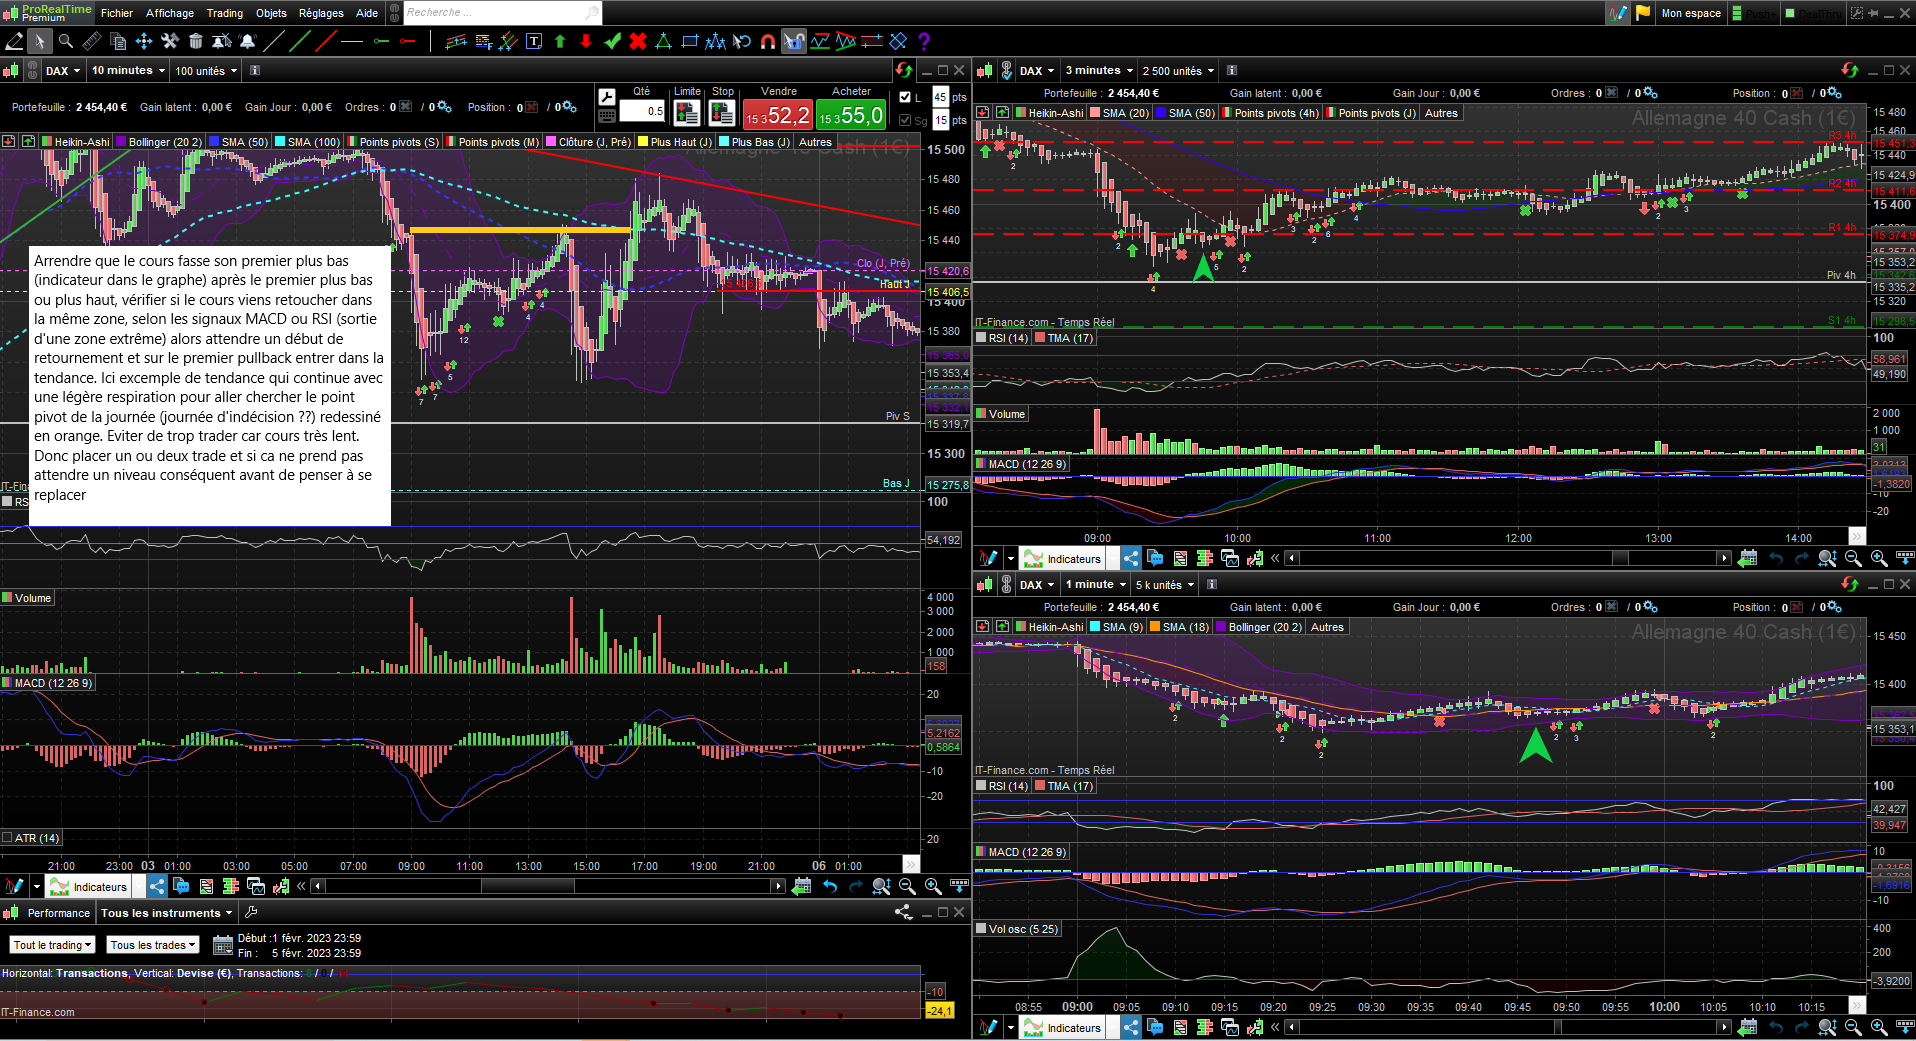Viewport: 1916px width, 1041px height.
Task: Open the Affichage menu
Action: [x=170, y=13]
